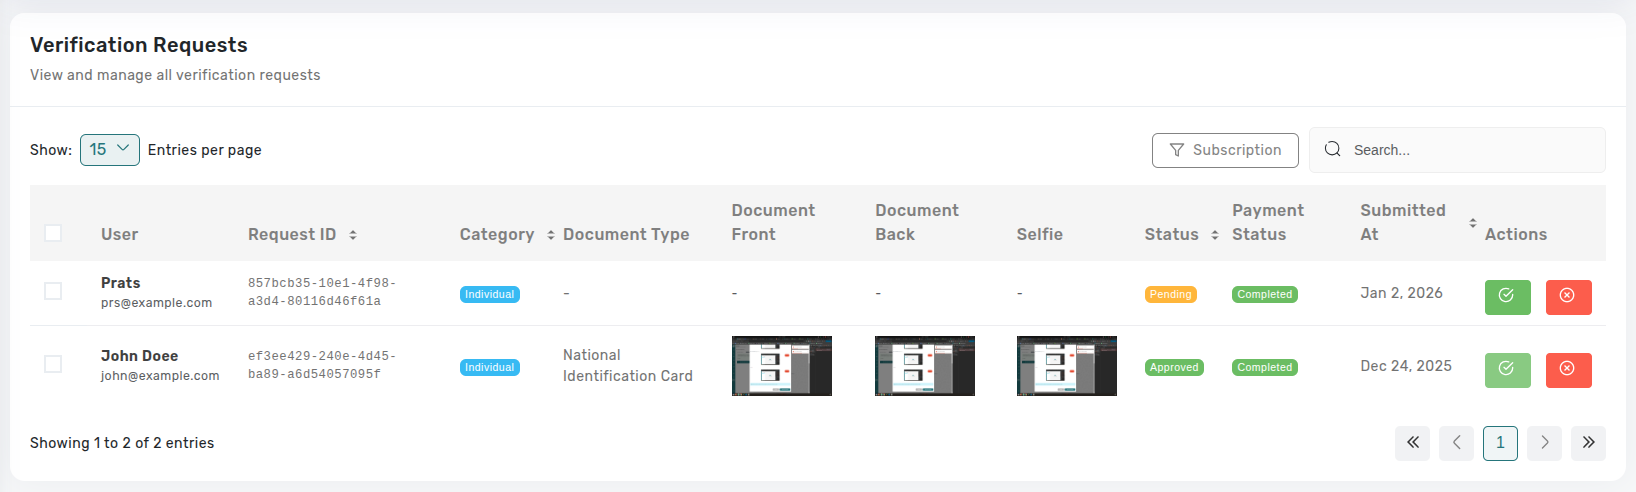Go to next page arrow
Image resolution: width=1636 pixels, height=492 pixels.
[x=1544, y=443]
